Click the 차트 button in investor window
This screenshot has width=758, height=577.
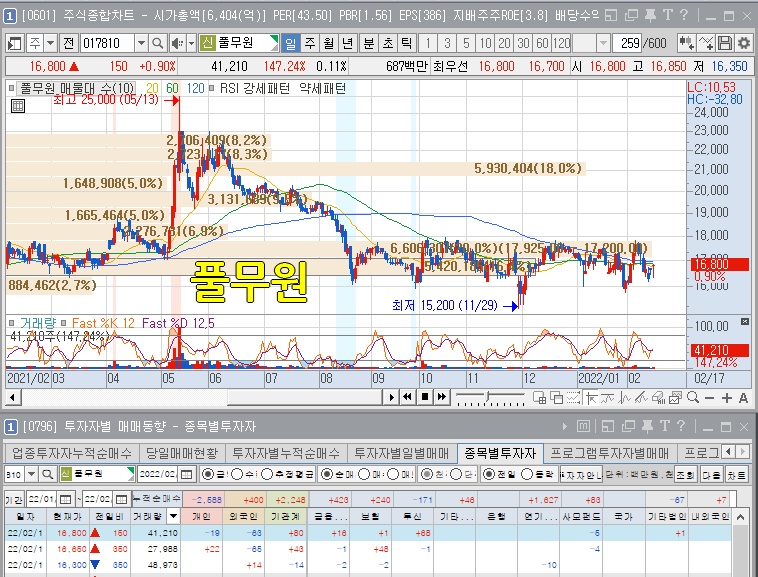click(736, 474)
